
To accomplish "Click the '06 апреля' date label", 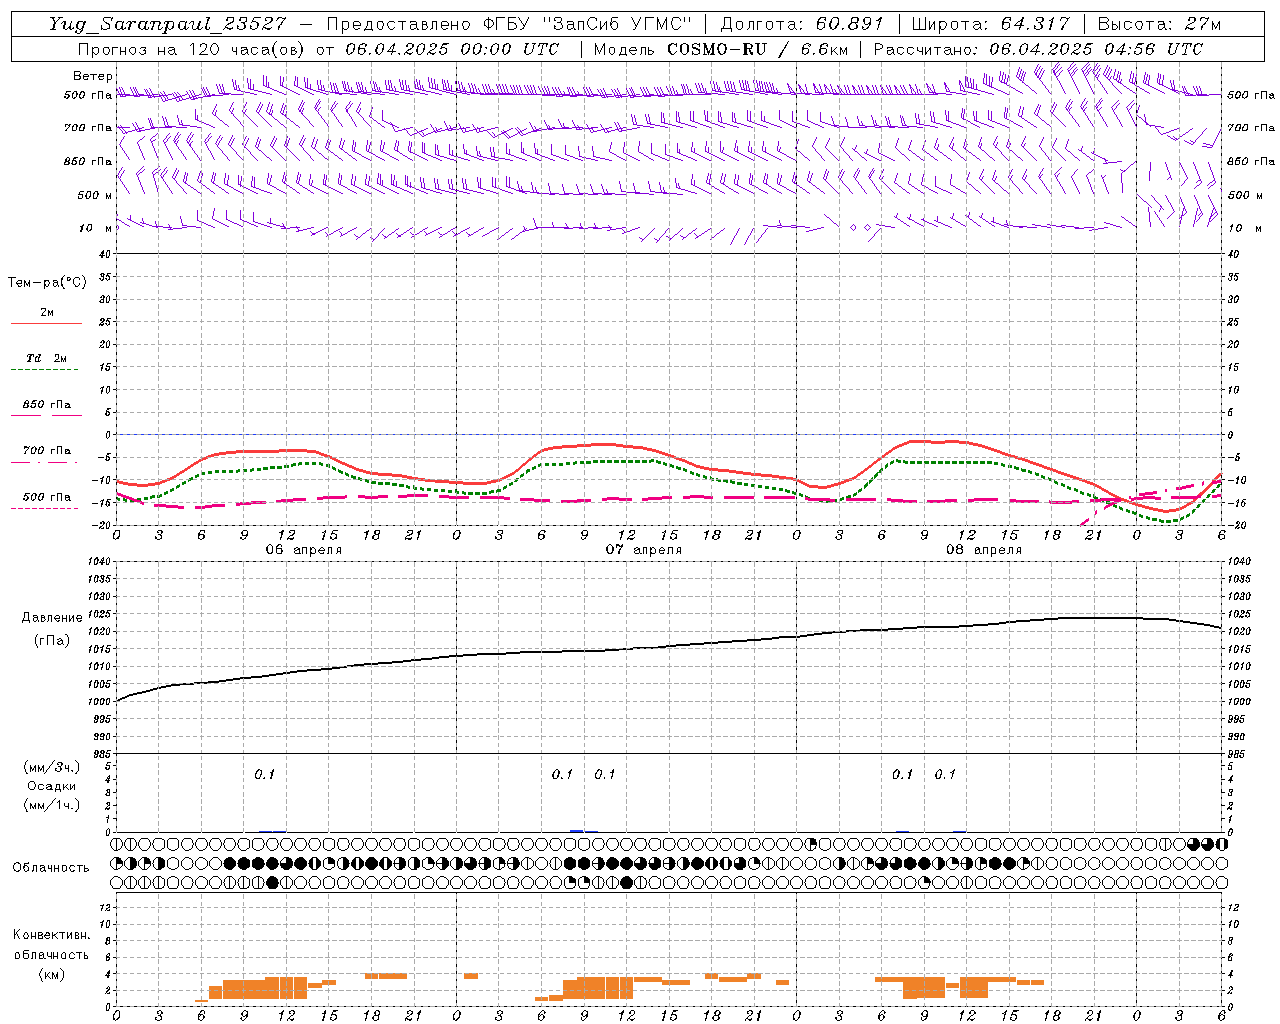I will 303,550.
